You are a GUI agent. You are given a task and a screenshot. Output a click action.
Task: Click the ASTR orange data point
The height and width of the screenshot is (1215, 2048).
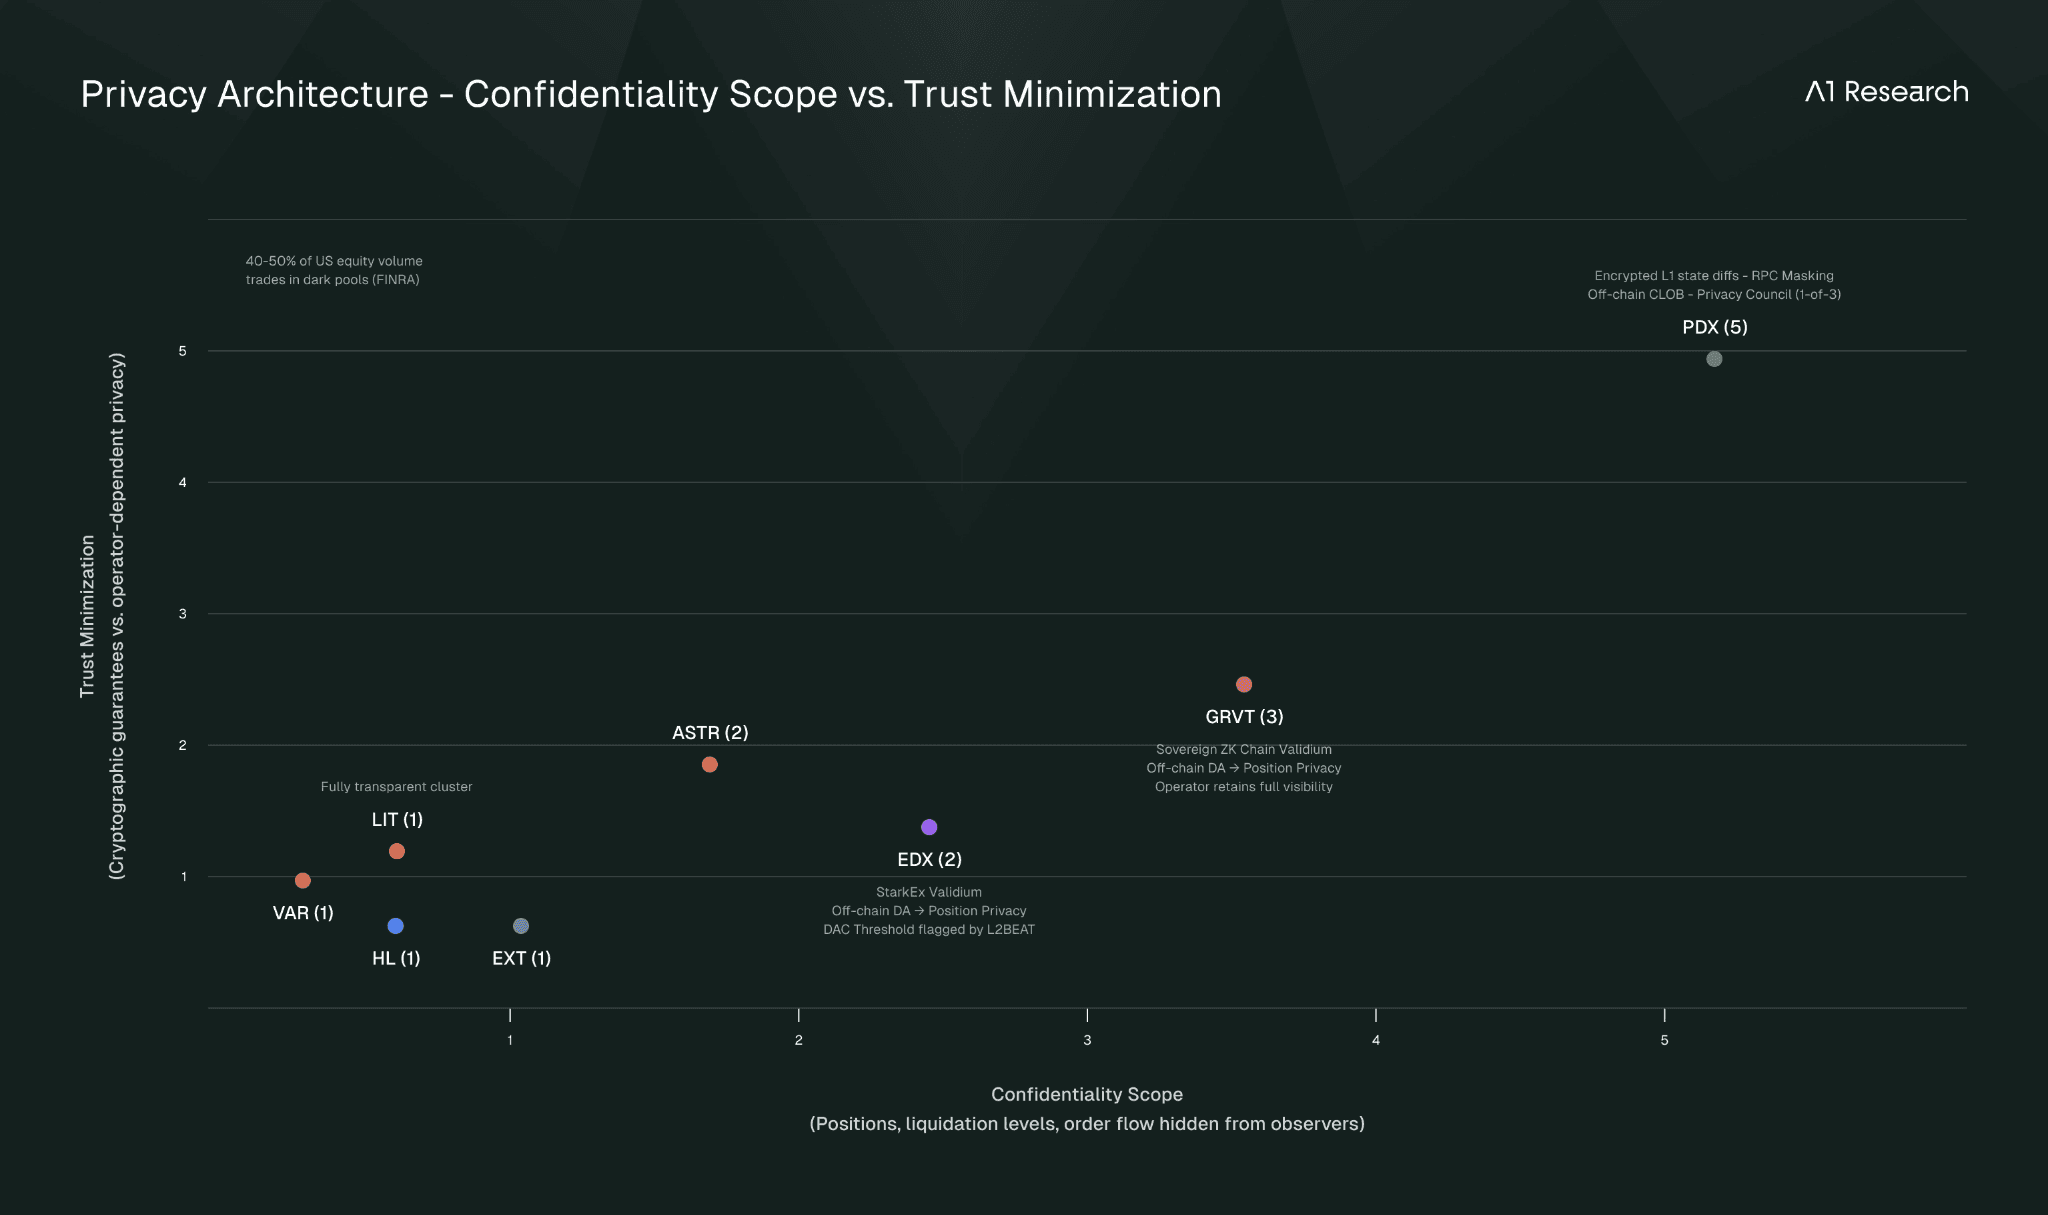(710, 765)
